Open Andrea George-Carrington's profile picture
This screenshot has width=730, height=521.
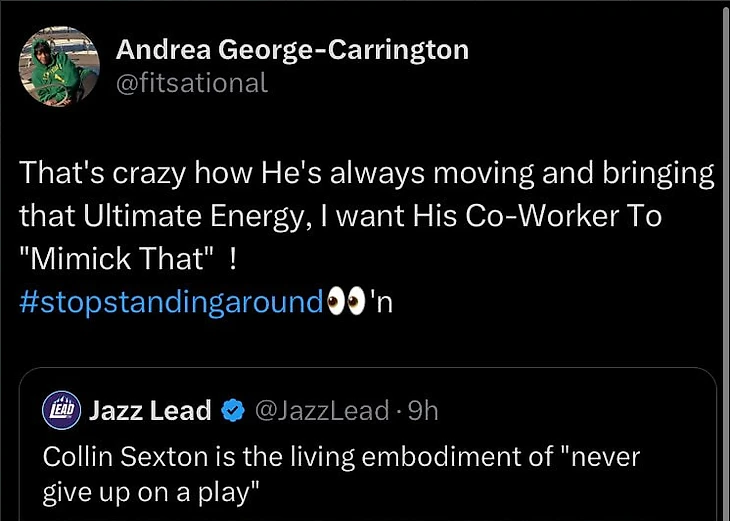[59, 66]
